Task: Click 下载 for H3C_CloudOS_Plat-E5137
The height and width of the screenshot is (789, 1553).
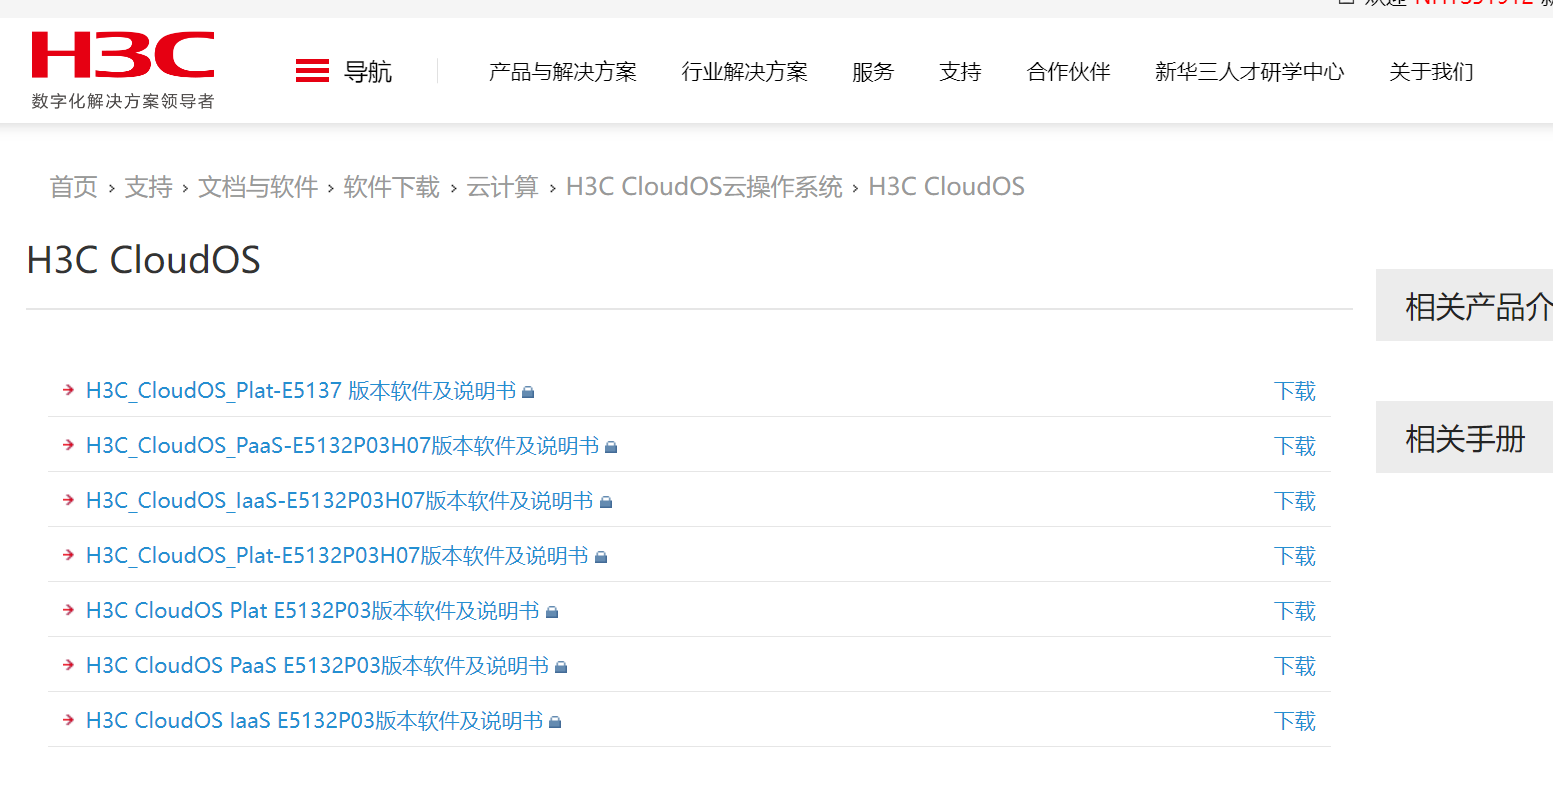Action: click(x=1295, y=391)
